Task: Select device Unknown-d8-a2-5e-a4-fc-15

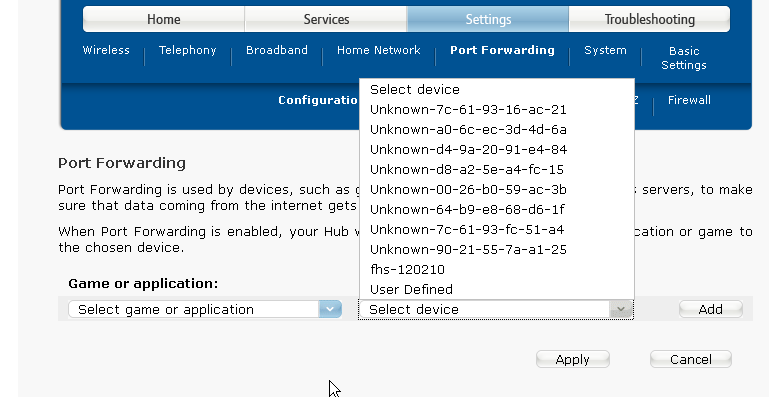Action: coord(497,169)
